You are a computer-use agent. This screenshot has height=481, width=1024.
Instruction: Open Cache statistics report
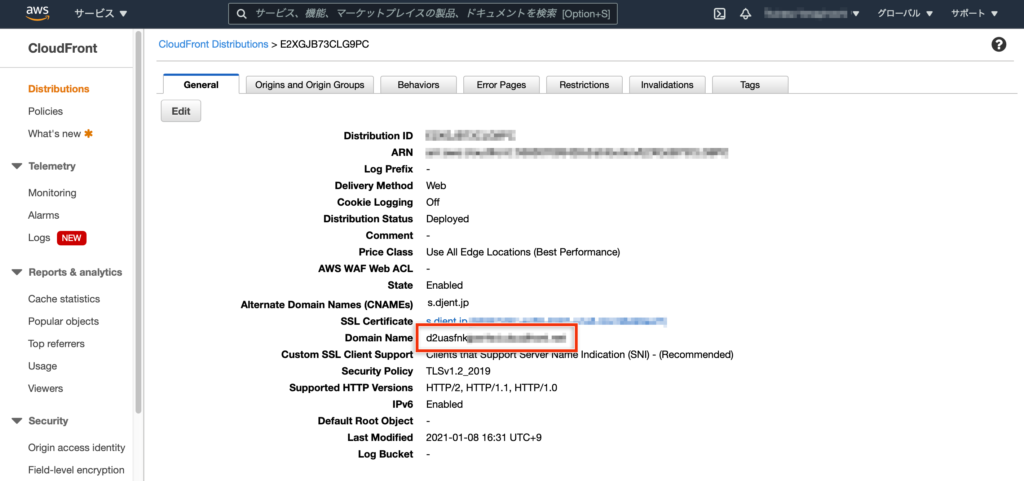pos(64,299)
